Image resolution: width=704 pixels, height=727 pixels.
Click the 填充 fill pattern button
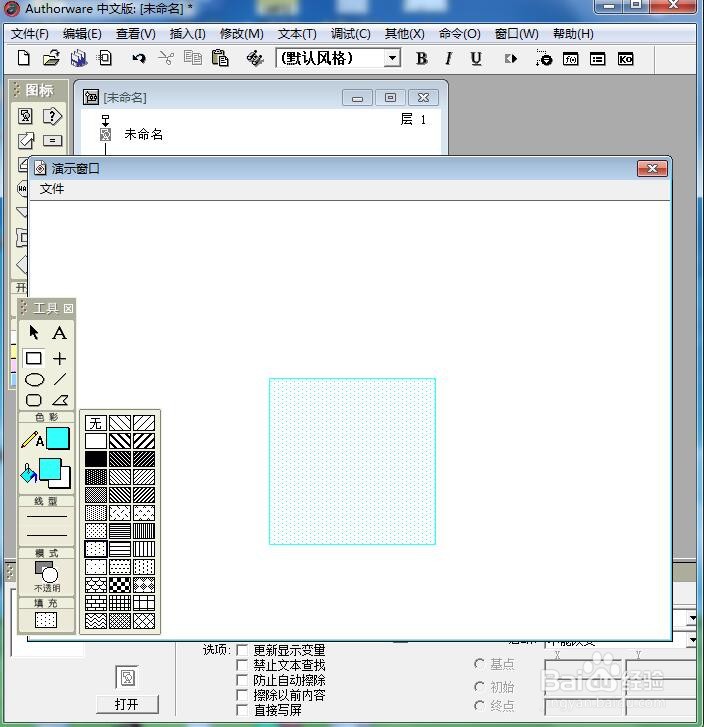[x=46, y=620]
